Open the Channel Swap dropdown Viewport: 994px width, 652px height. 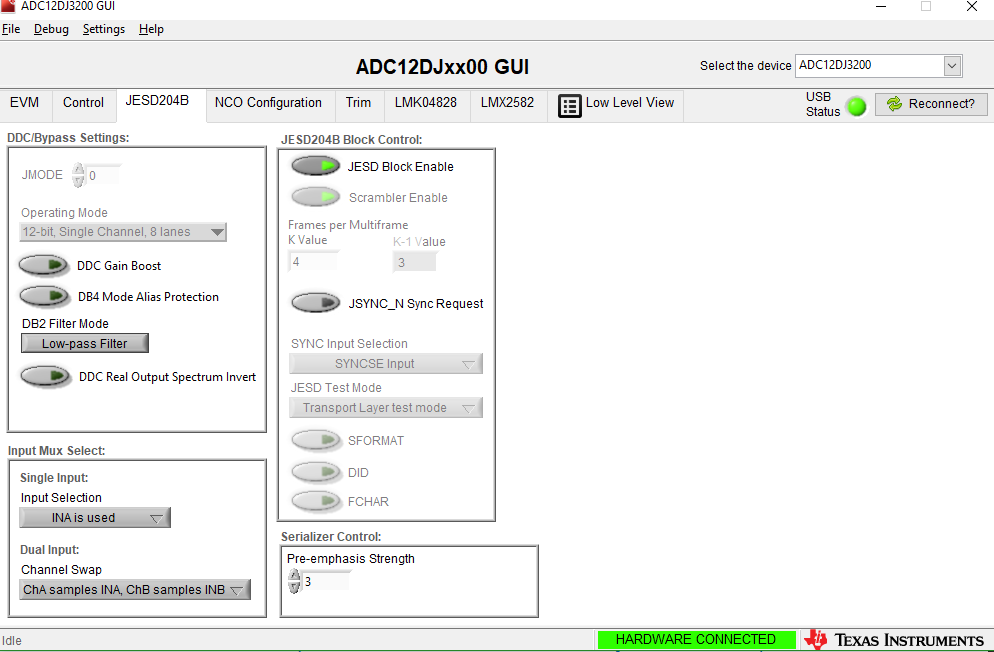pos(134,589)
